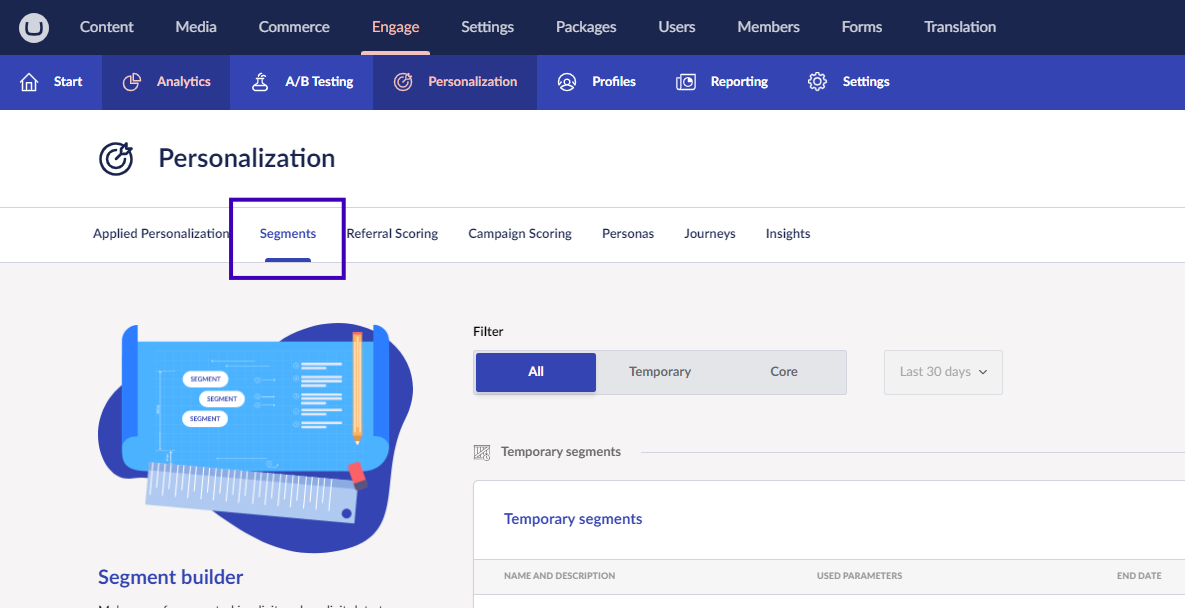
Task: Open Analytics pie chart icon
Action: [131, 82]
